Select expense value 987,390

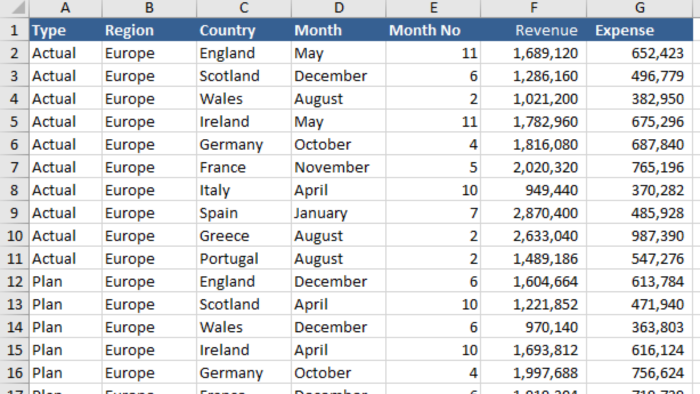pos(640,236)
